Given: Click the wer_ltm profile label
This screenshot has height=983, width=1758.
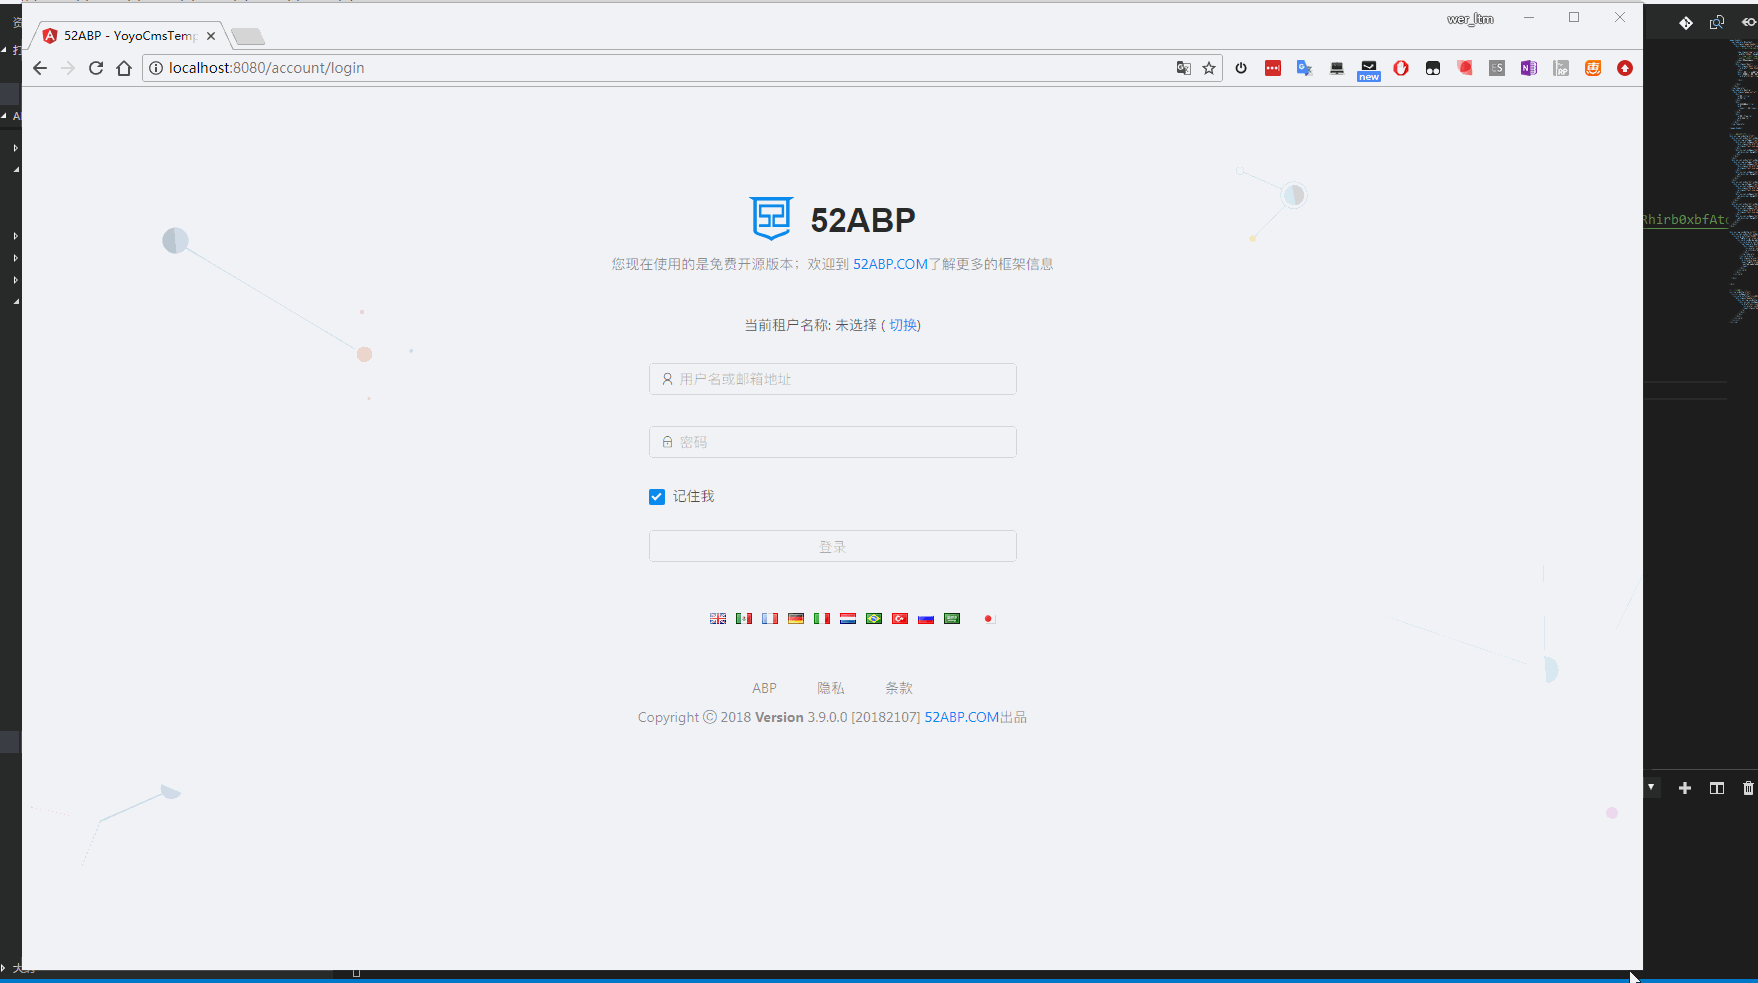Looking at the screenshot, I should point(1470,19).
